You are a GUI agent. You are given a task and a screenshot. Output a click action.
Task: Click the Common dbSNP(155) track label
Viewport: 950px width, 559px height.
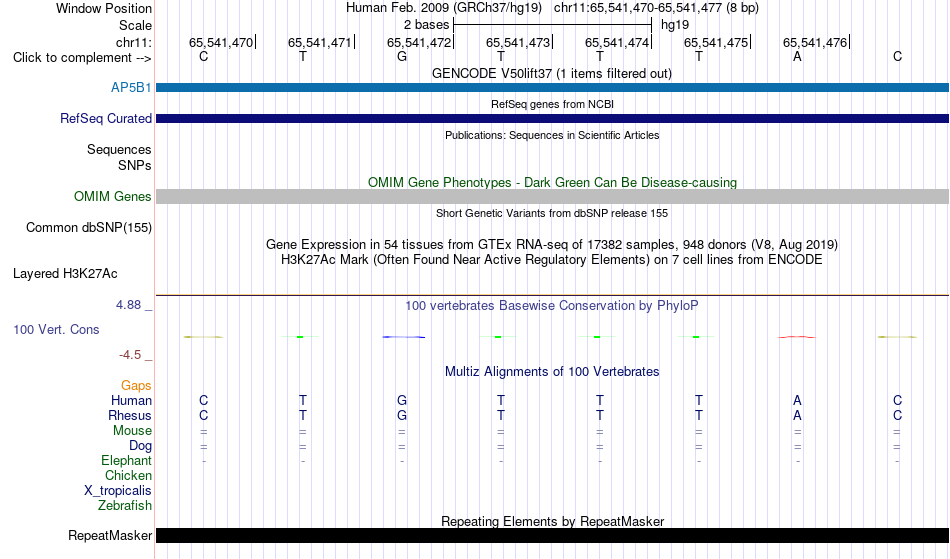[89, 227]
